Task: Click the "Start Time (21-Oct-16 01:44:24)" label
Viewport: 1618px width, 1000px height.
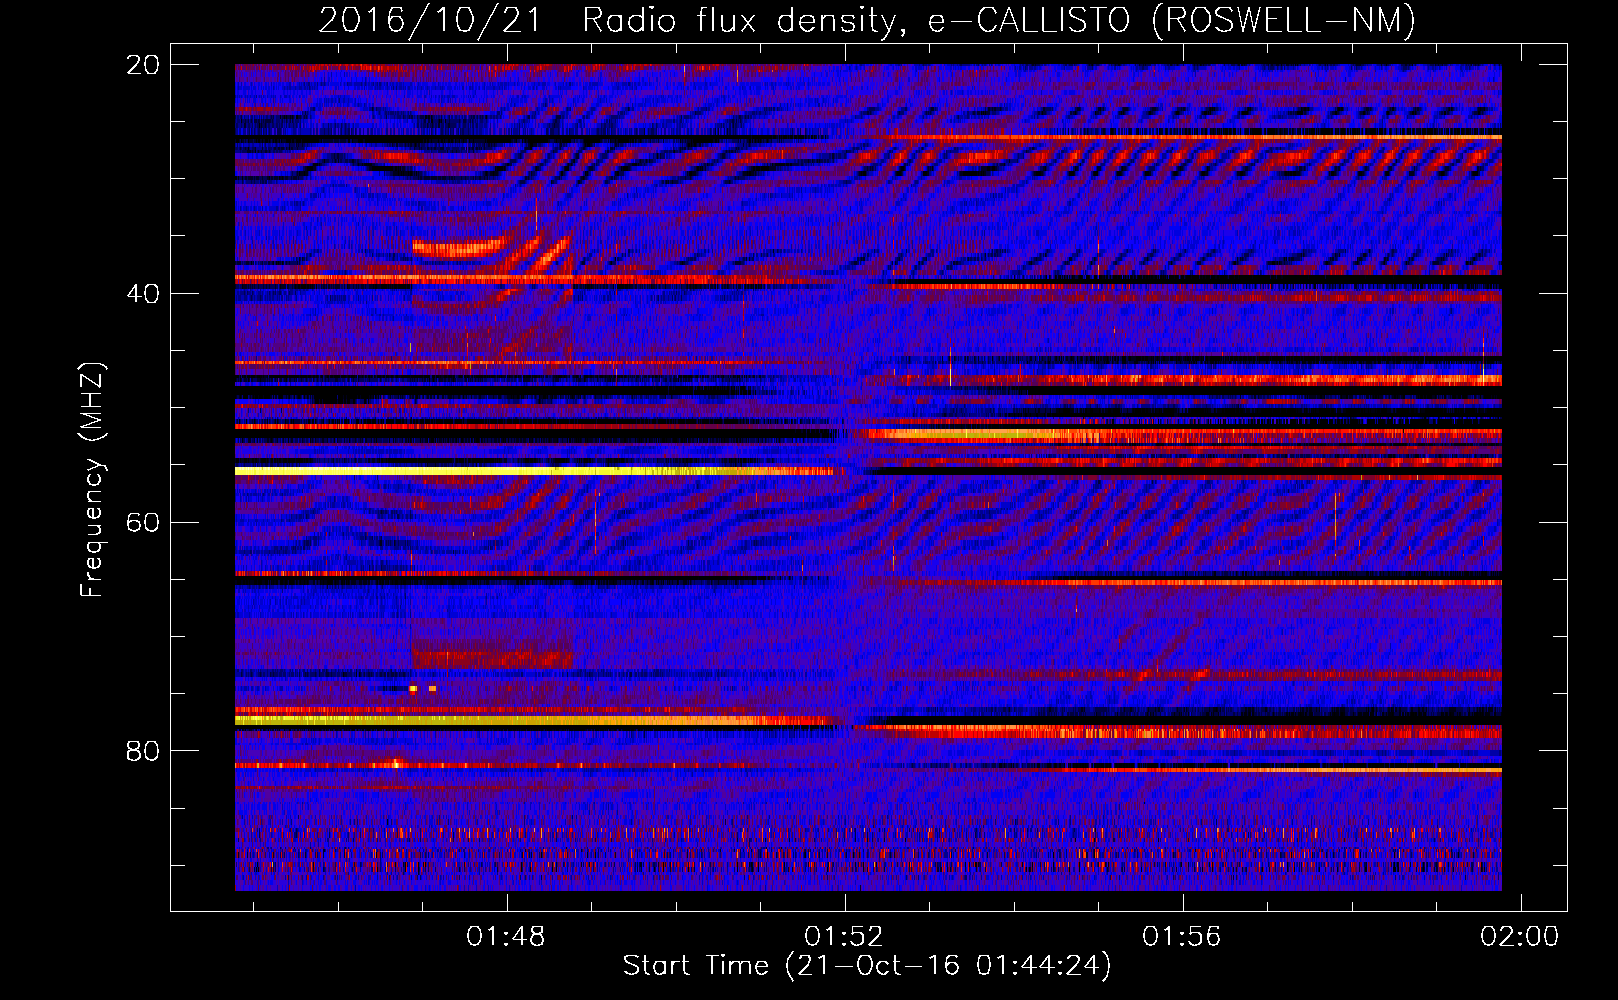Action: (x=867, y=966)
